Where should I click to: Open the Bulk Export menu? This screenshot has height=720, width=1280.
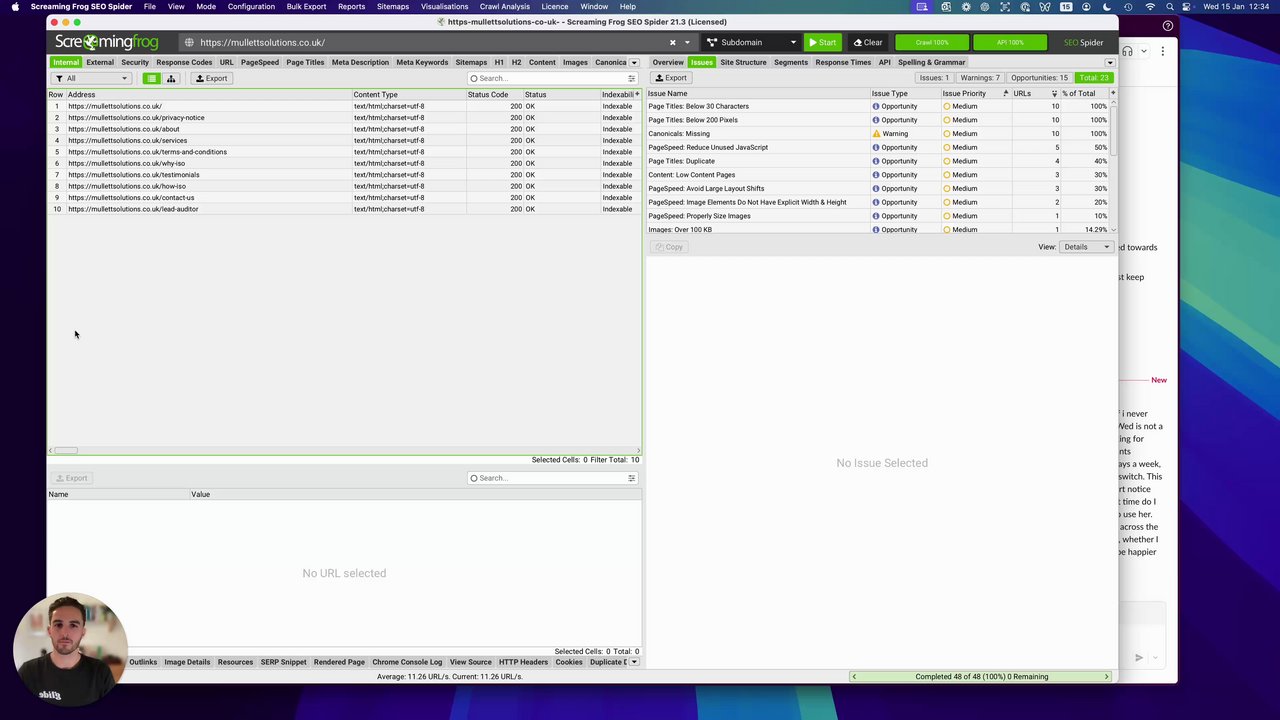coord(306,6)
